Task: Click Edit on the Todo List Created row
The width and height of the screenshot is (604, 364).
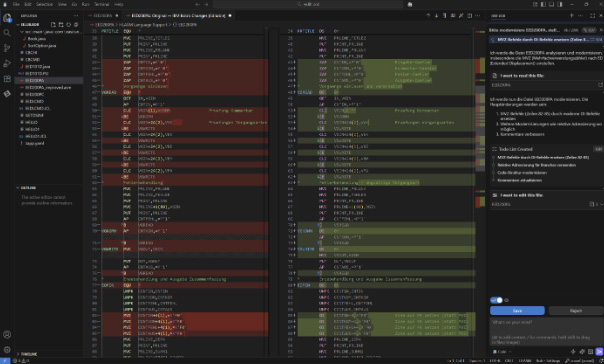Action: click(x=598, y=149)
